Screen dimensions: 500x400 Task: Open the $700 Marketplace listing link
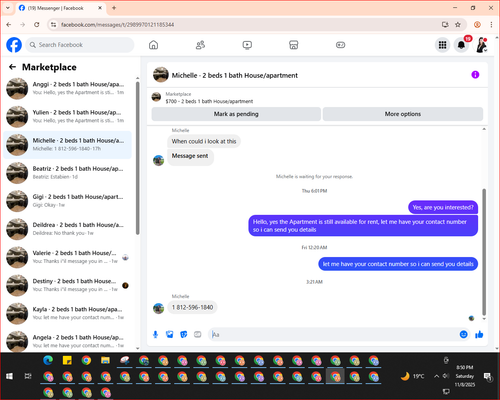[209, 101]
